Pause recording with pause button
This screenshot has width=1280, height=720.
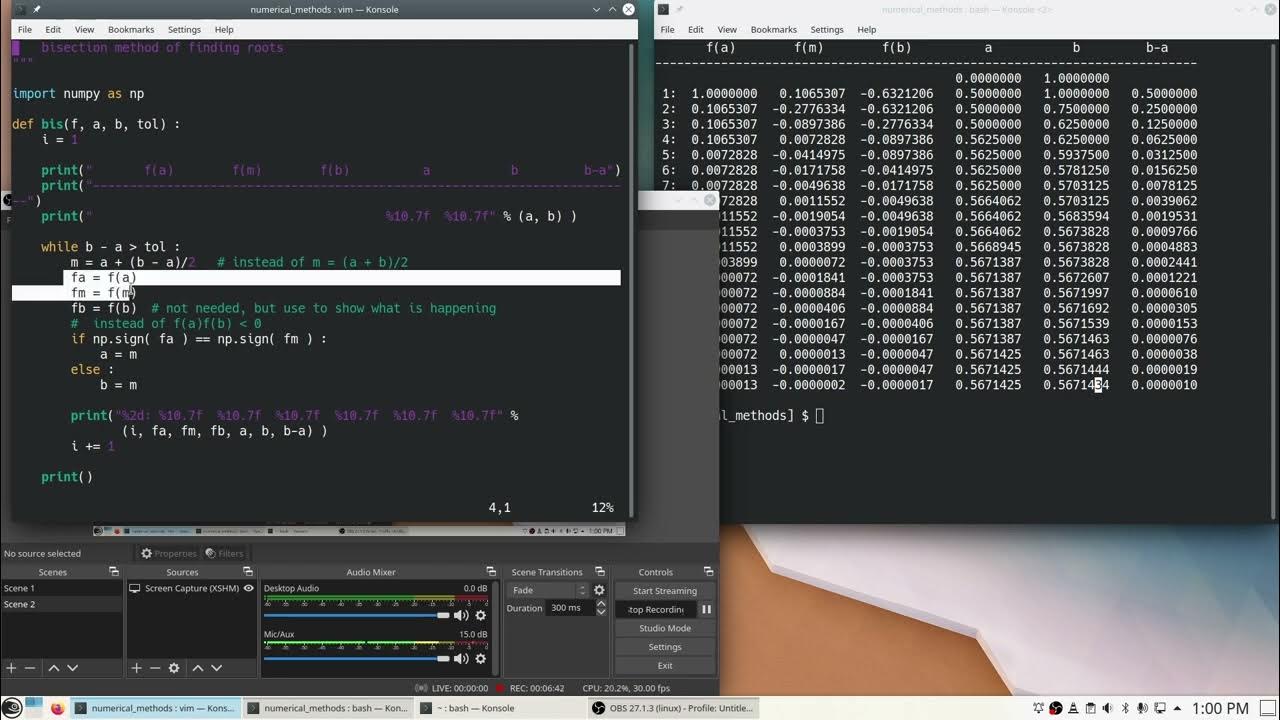[x=706, y=609]
